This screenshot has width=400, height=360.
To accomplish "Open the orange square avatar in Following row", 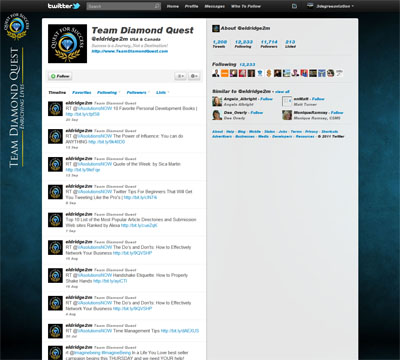I will pyautogui.click(x=225, y=73).
